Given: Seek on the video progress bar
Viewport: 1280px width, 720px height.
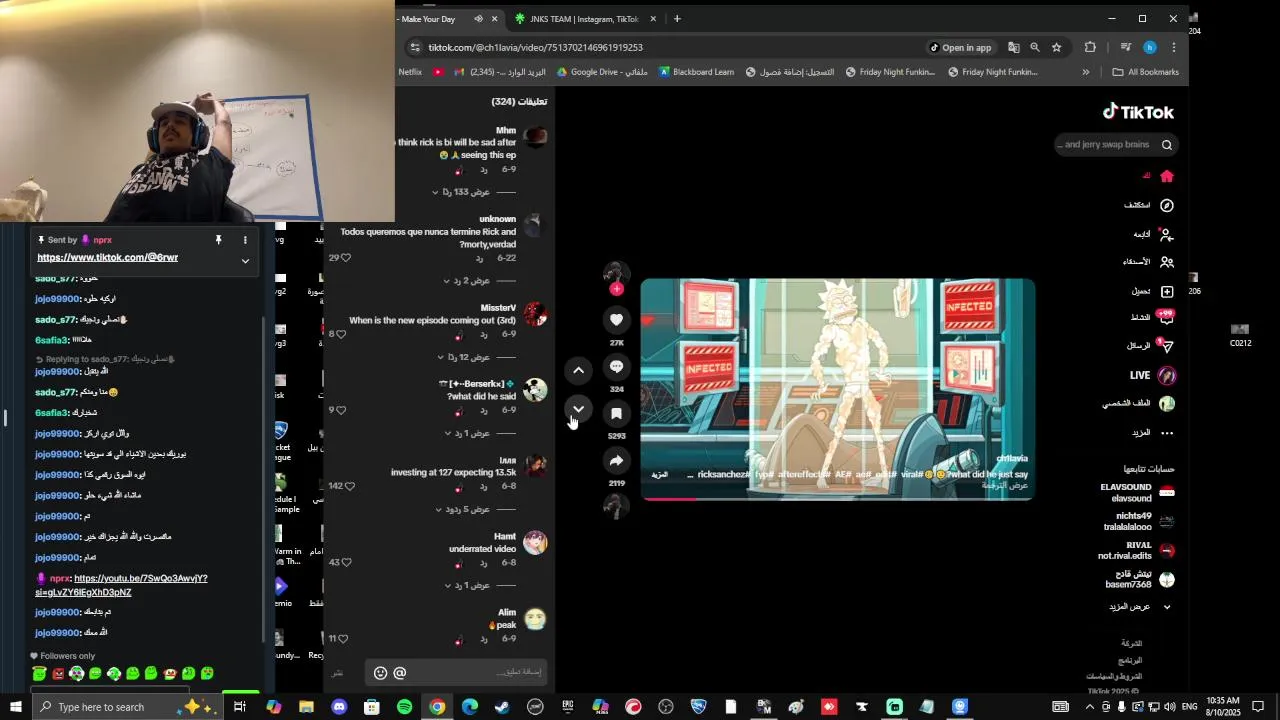Looking at the screenshot, I should pyautogui.click(x=837, y=498).
